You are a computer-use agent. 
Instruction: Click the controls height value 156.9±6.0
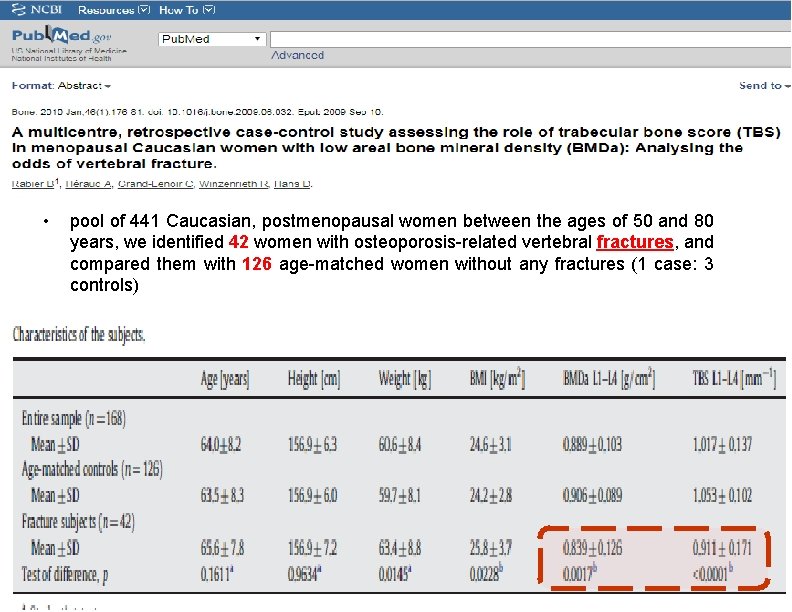coord(312,495)
